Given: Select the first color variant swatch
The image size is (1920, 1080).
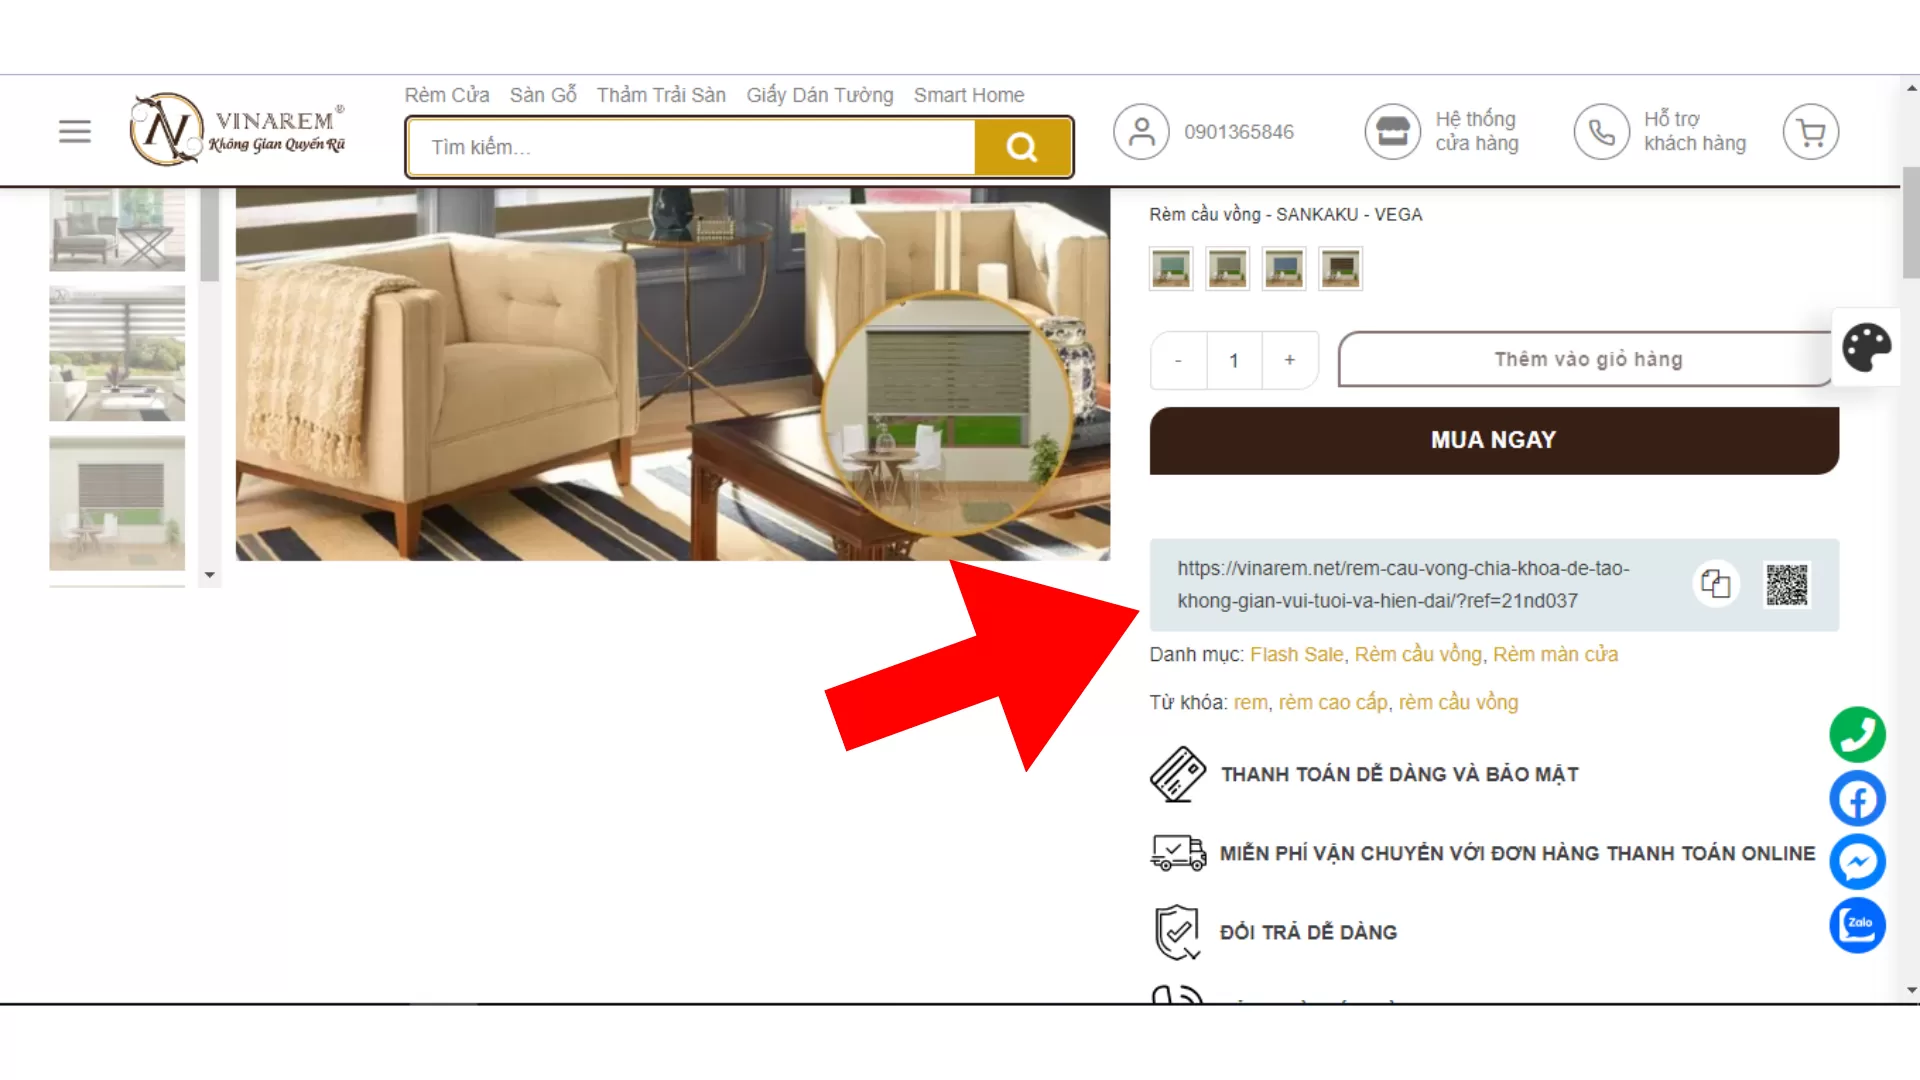Looking at the screenshot, I should click(x=1171, y=269).
